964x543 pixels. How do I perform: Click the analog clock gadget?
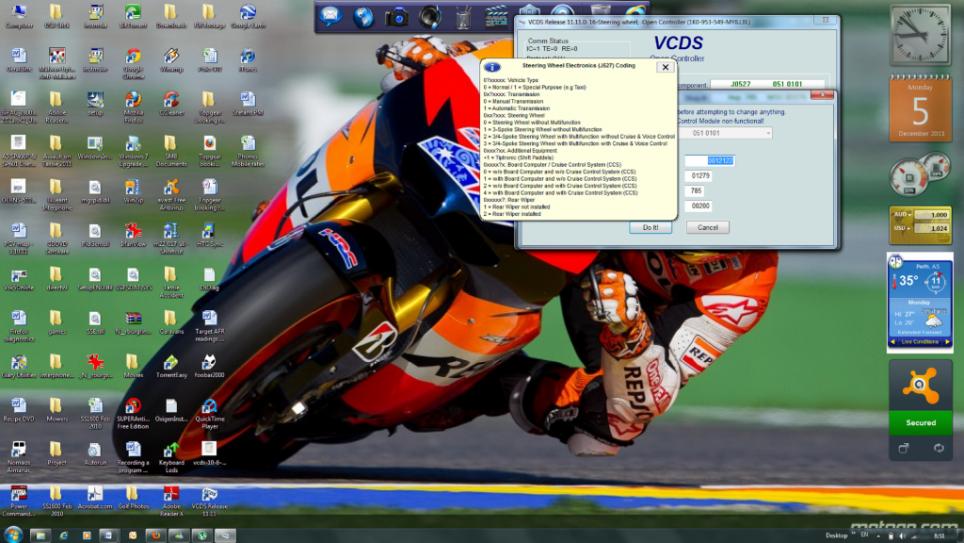(920, 34)
